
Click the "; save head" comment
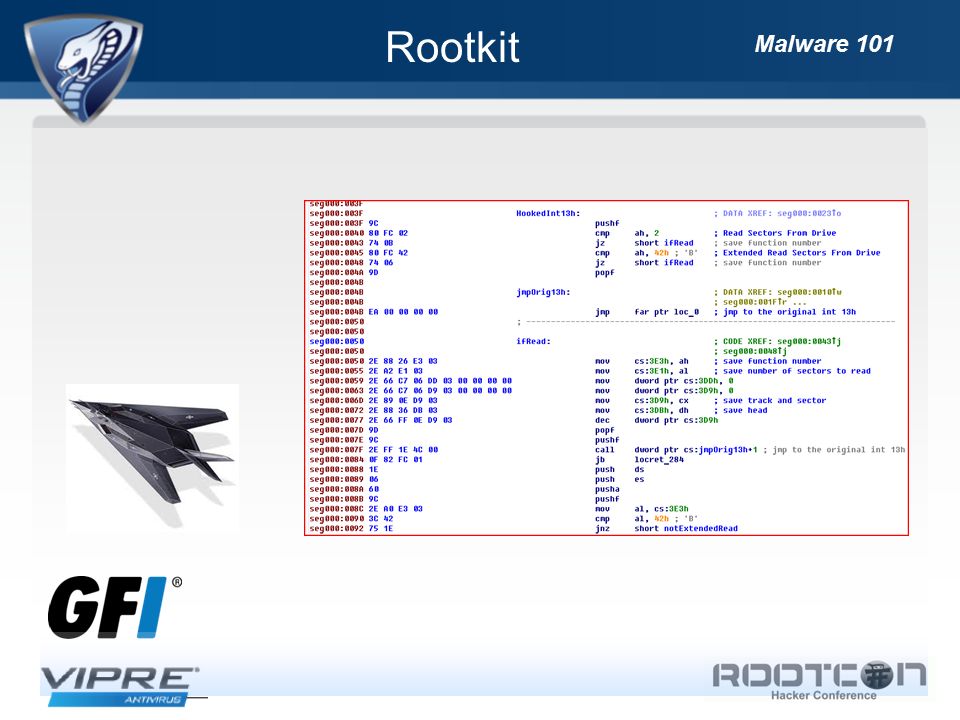click(x=740, y=410)
